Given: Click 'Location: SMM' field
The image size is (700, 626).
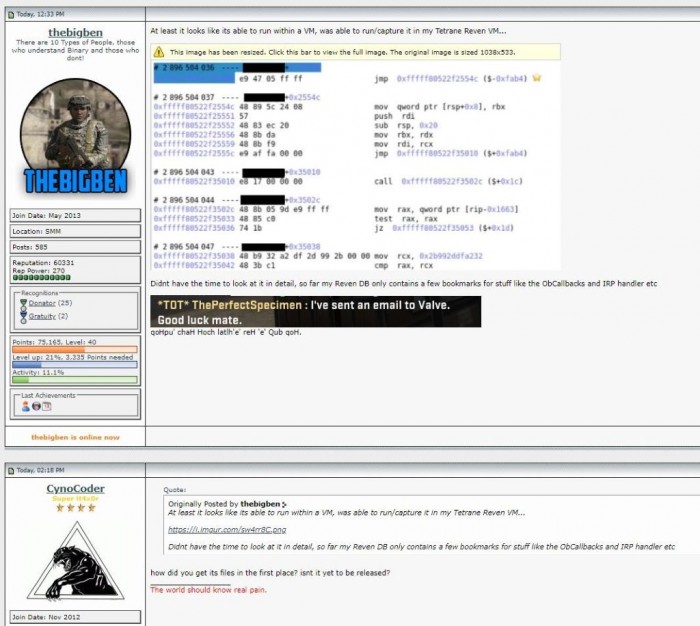Looking at the screenshot, I should [x=75, y=231].
